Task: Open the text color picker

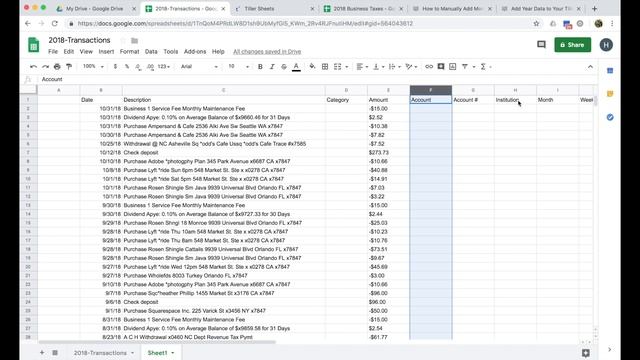Action: pyautogui.click(x=296, y=67)
